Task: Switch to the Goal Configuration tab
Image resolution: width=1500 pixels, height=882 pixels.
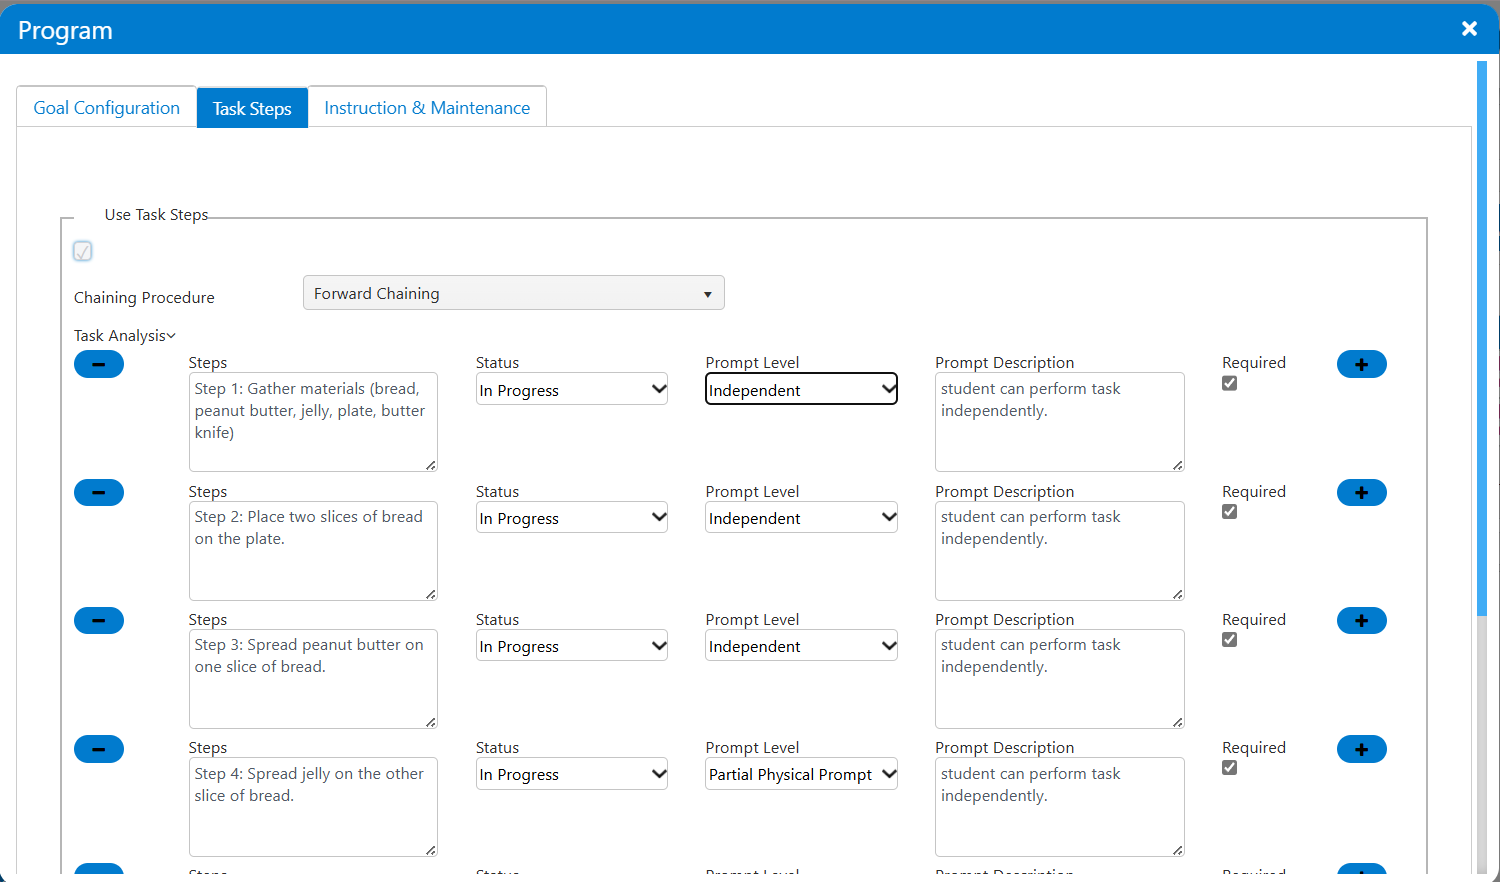Action: pos(107,107)
